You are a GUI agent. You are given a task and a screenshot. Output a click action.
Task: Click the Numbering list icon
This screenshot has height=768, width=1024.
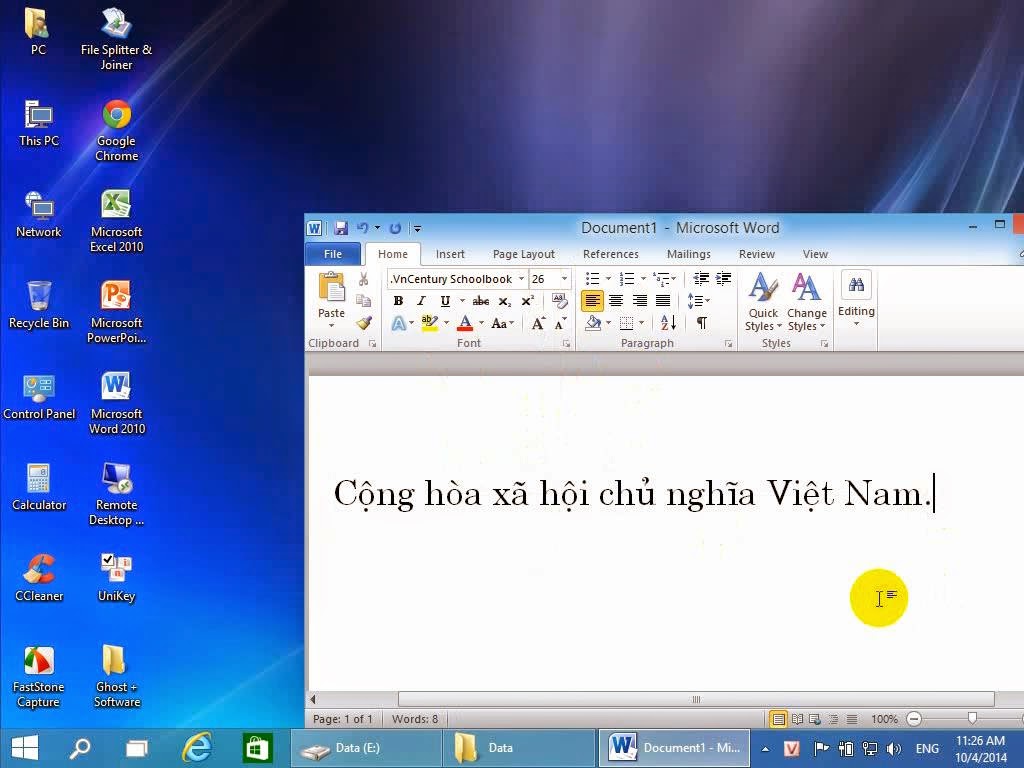coord(627,279)
